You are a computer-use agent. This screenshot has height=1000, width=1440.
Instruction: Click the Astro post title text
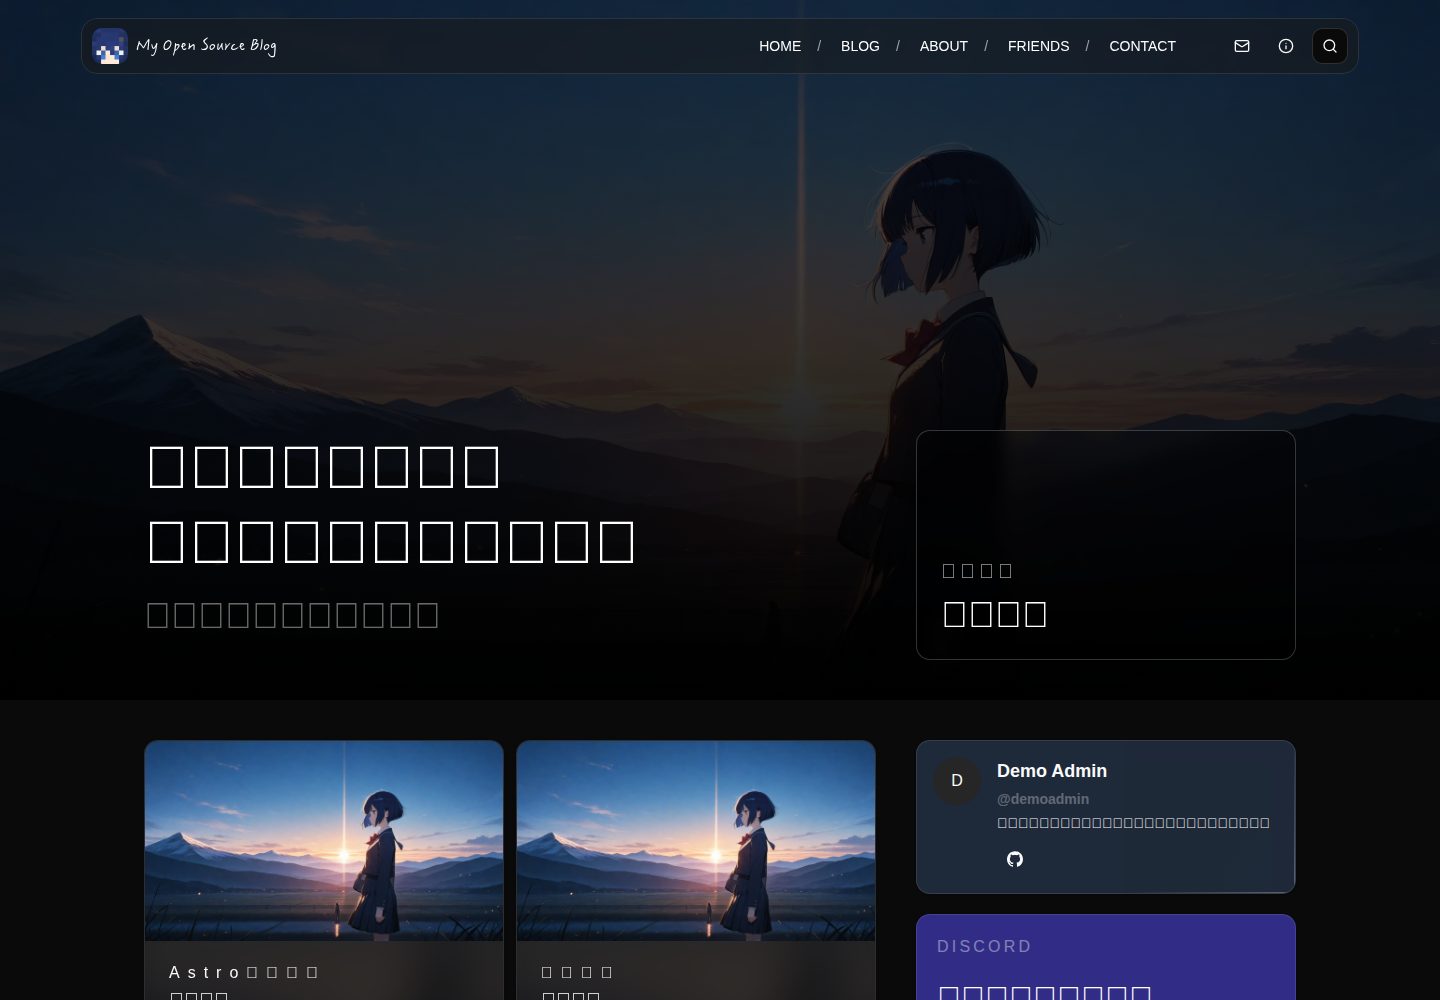[244, 972]
